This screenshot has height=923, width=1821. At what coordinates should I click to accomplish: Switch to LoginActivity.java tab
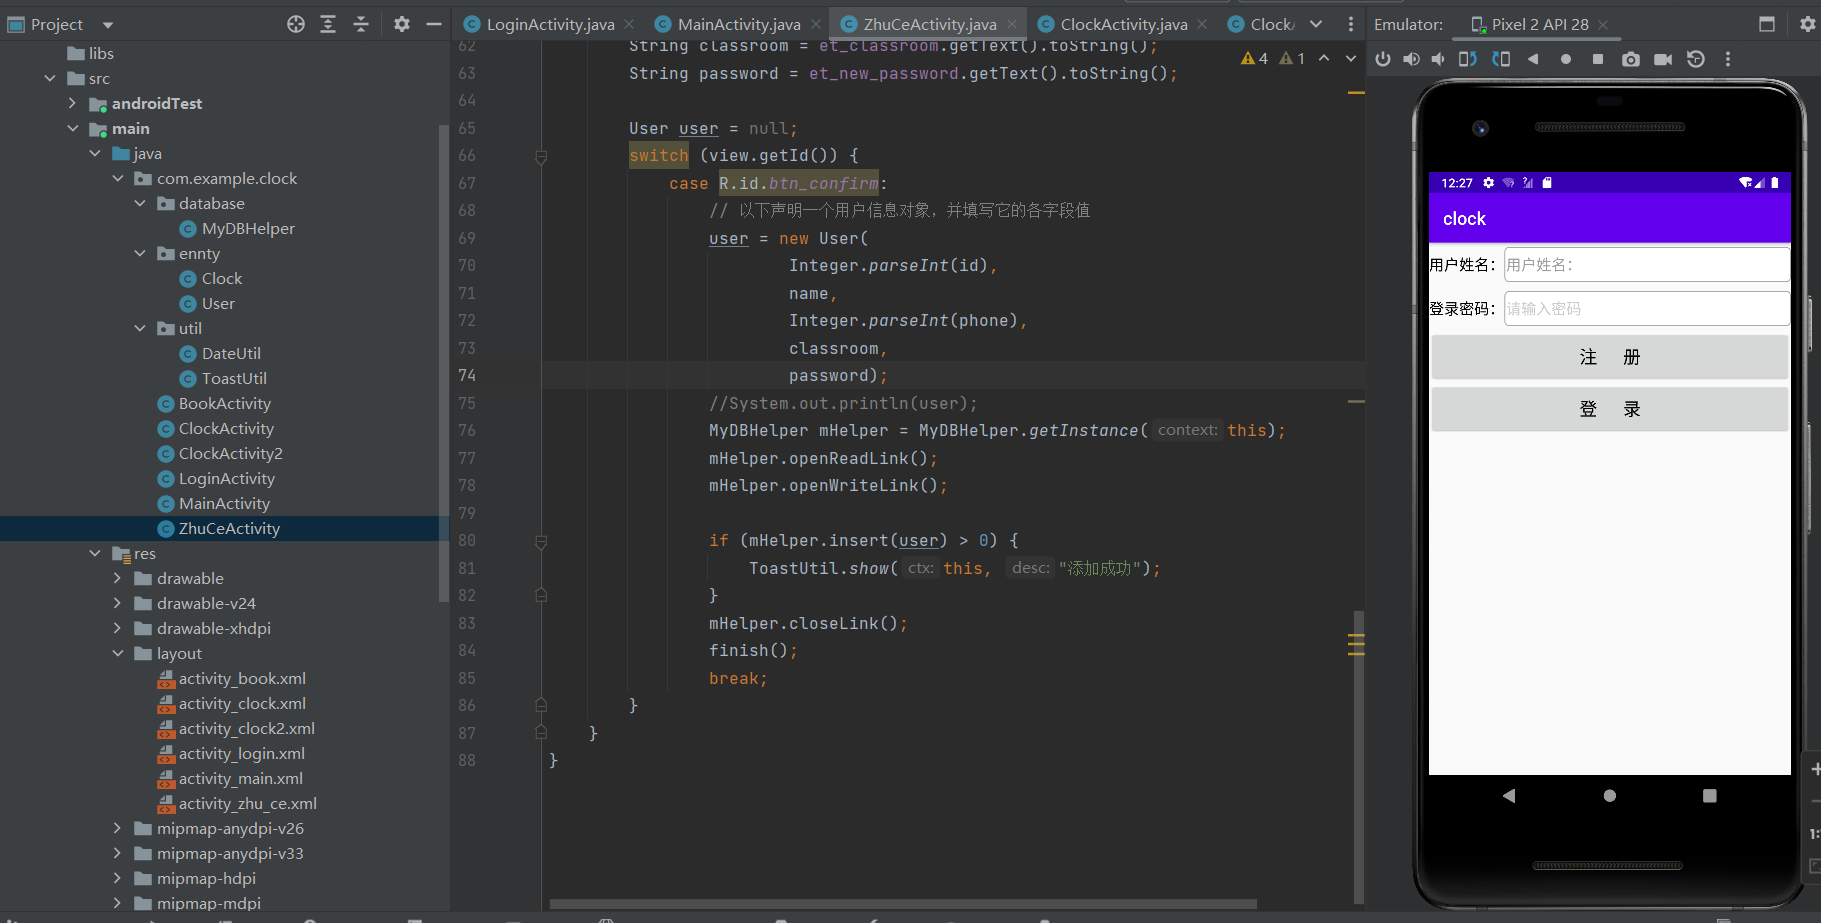[550, 24]
